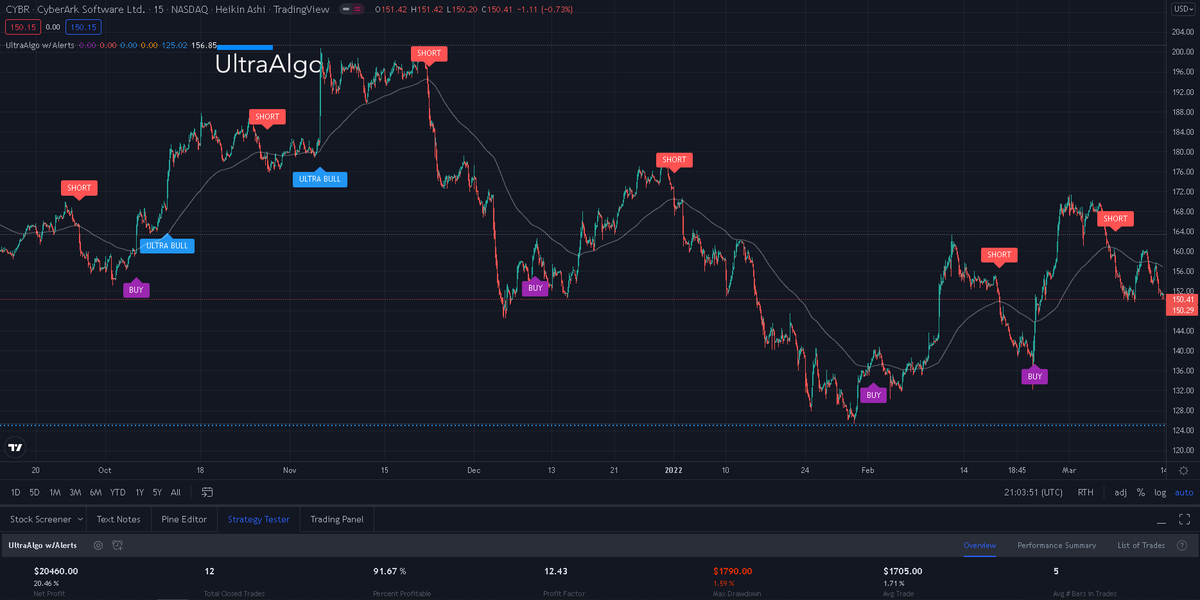The height and width of the screenshot is (600, 1200).
Task: Click the ULTRA BULL label near October
Action: pyautogui.click(x=167, y=245)
